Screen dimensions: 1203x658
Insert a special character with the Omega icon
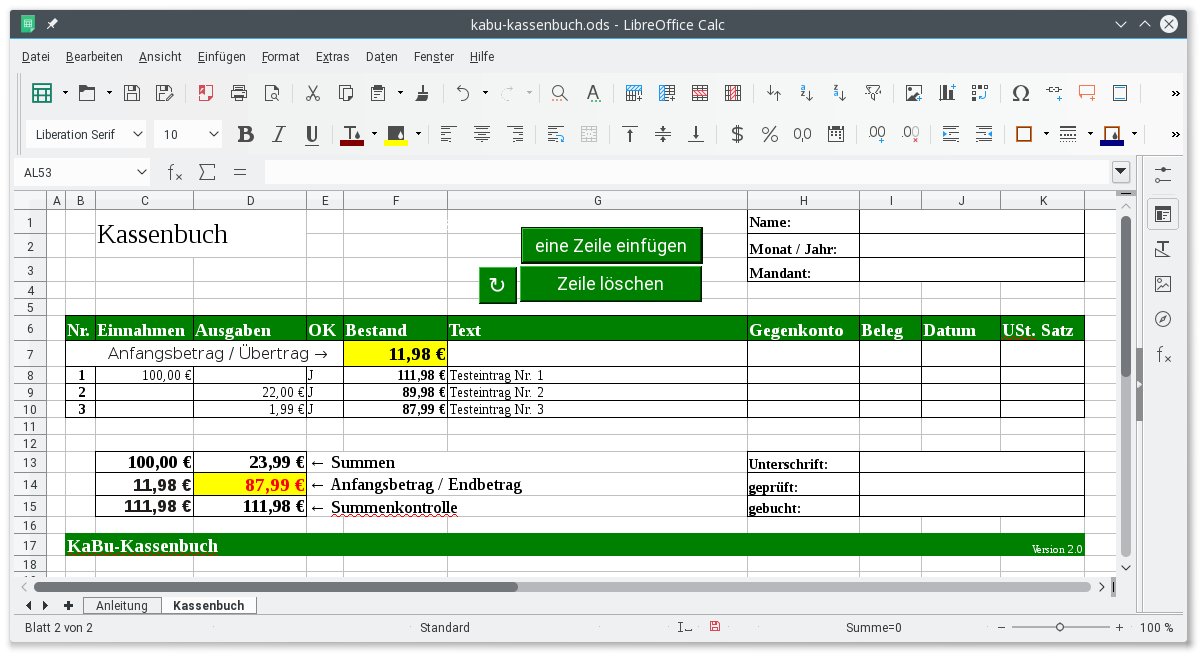1020,92
